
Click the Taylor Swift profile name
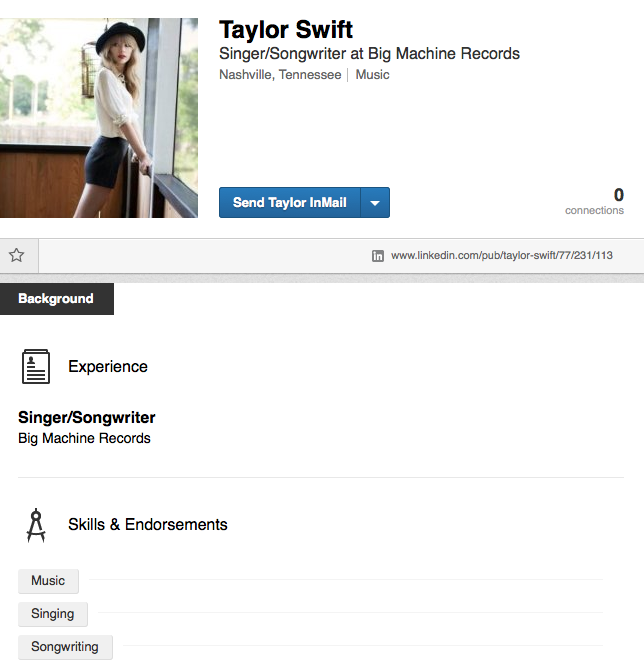point(286,30)
